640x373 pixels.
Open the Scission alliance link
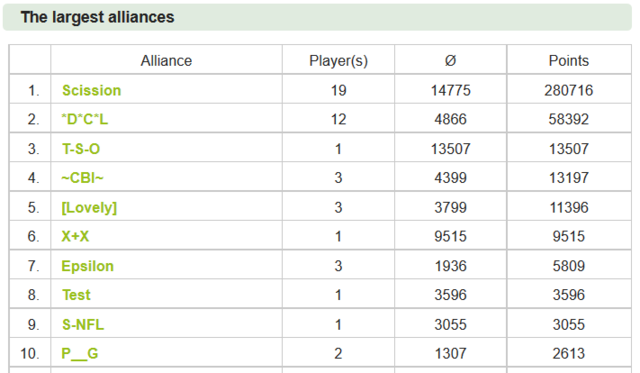(91, 90)
